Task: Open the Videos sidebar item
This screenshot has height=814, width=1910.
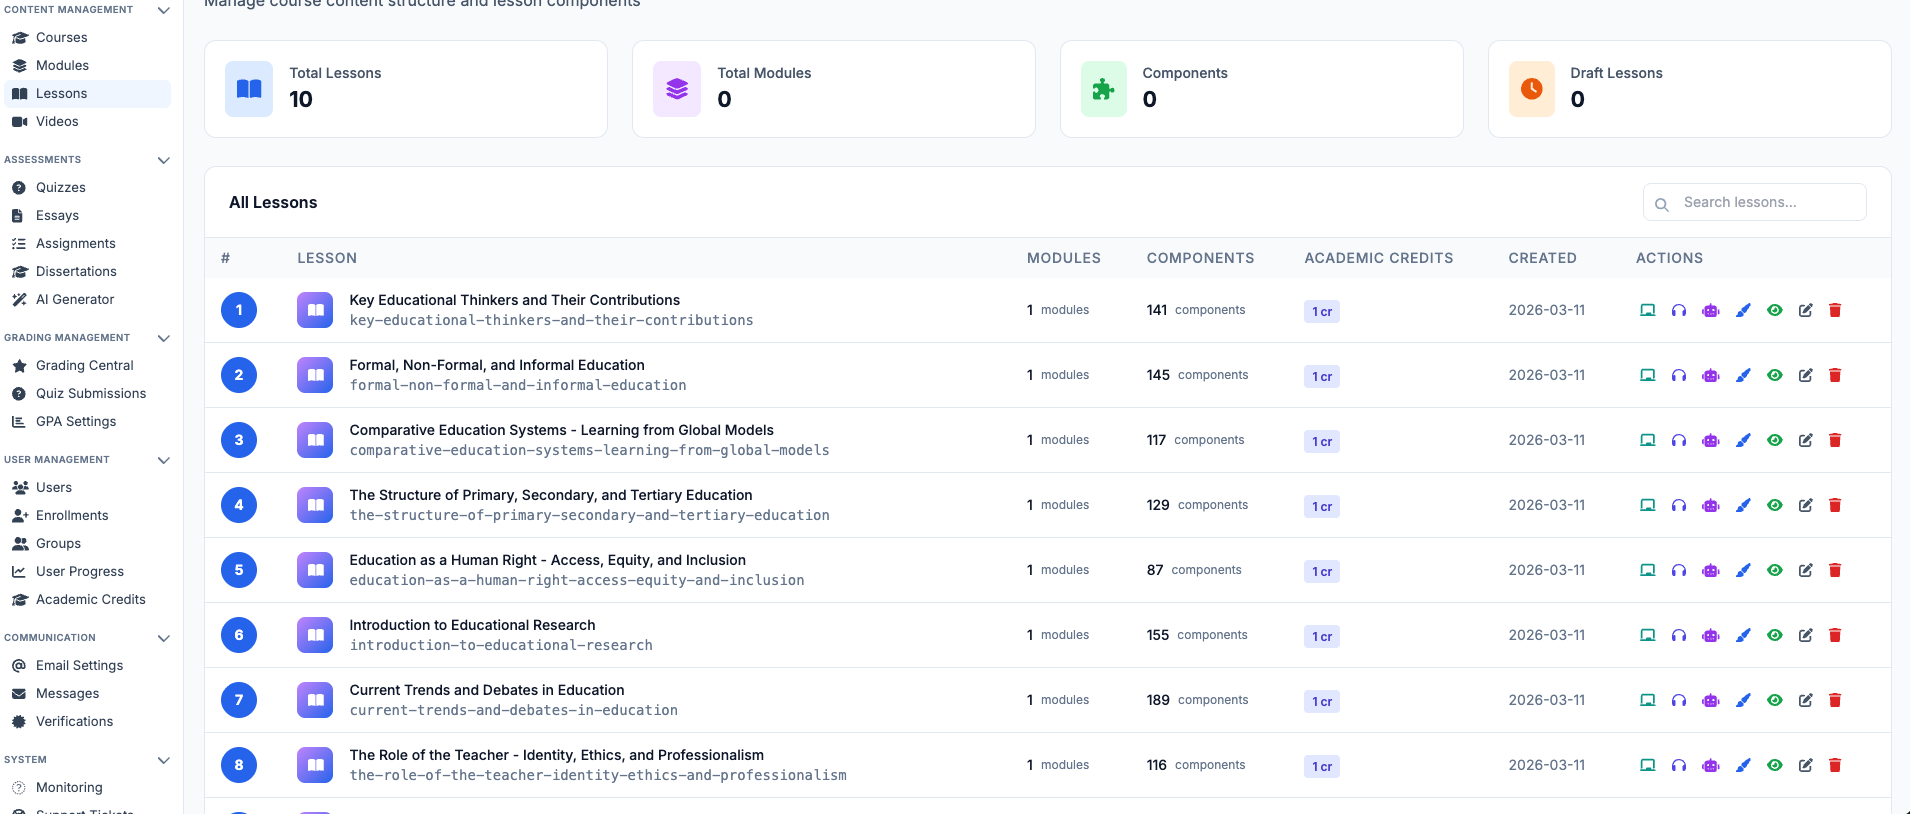Action: (x=87, y=122)
